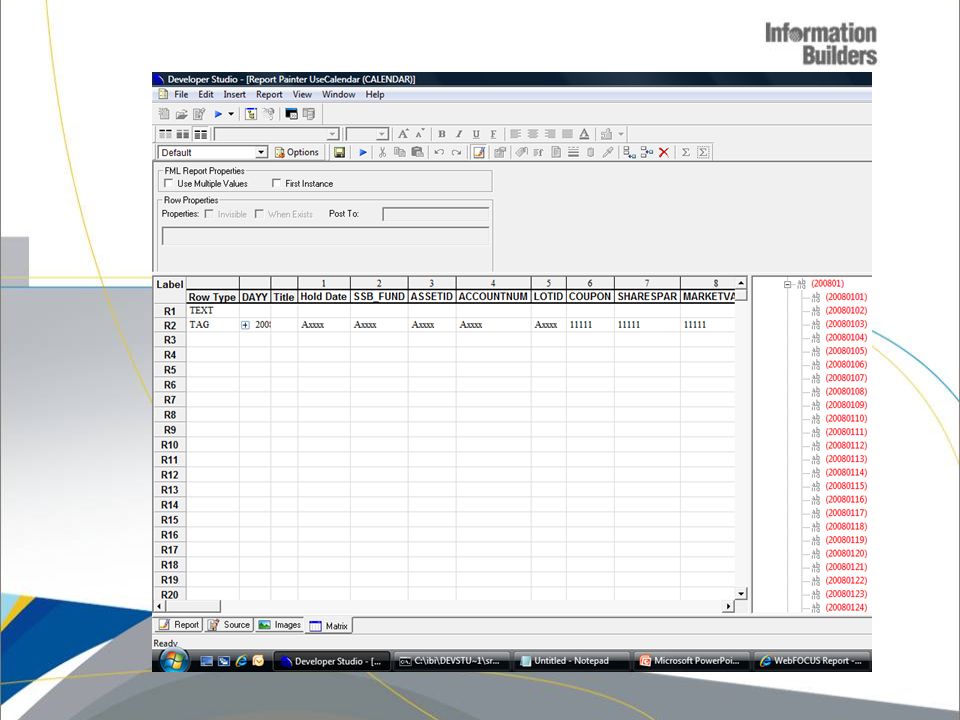The height and width of the screenshot is (720, 960).
Task: Open the Window menu
Action: coord(339,94)
